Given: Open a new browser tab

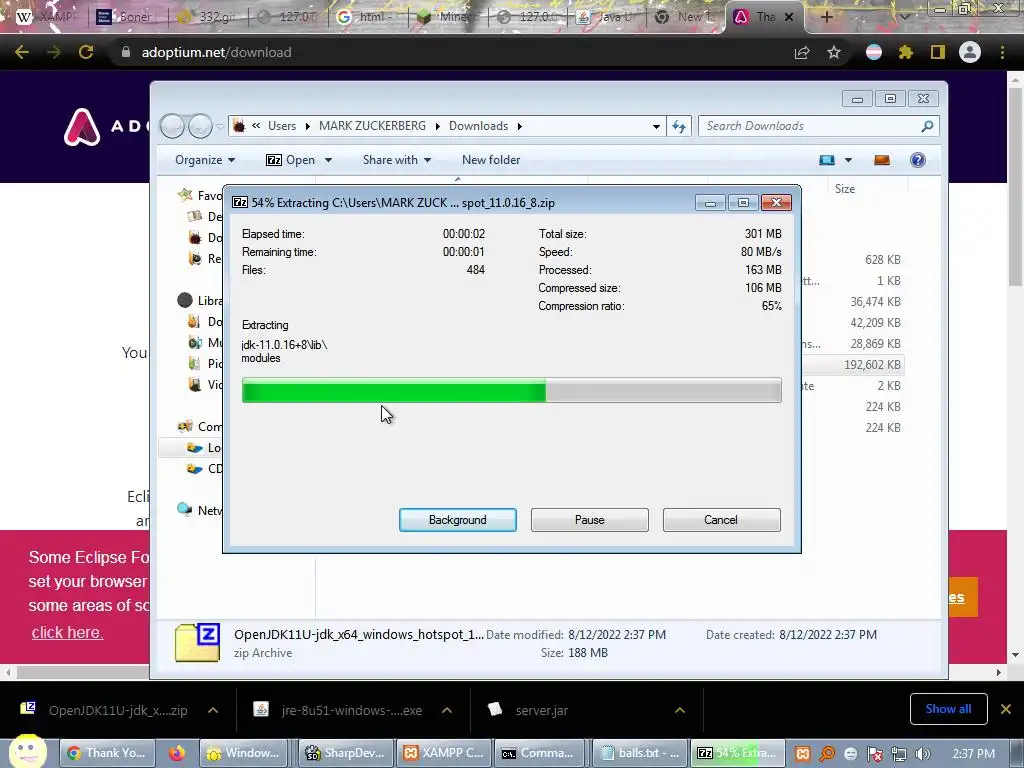Looking at the screenshot, I should (826, 17).
